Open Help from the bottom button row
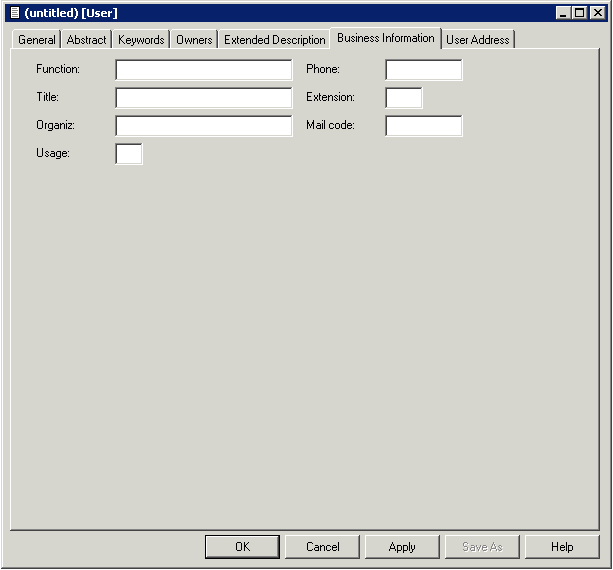 coord(562,547)
